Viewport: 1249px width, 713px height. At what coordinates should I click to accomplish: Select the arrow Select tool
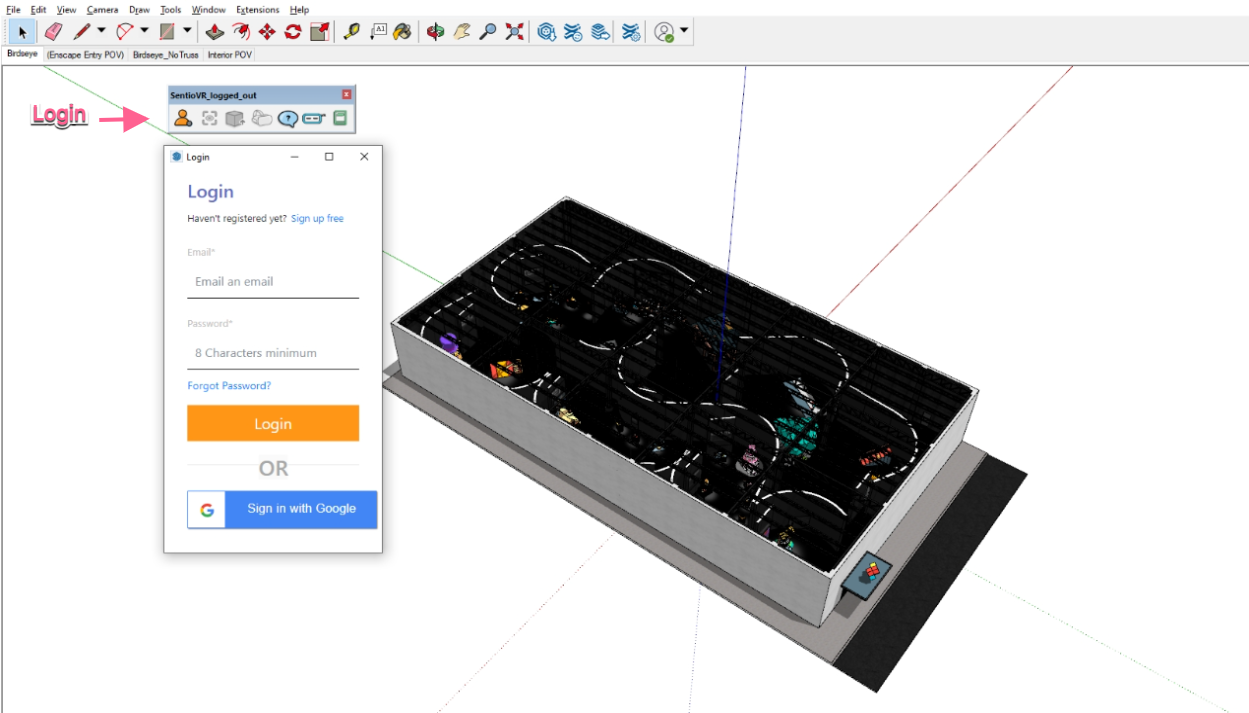pyautogui.click(x=22, y=32)
